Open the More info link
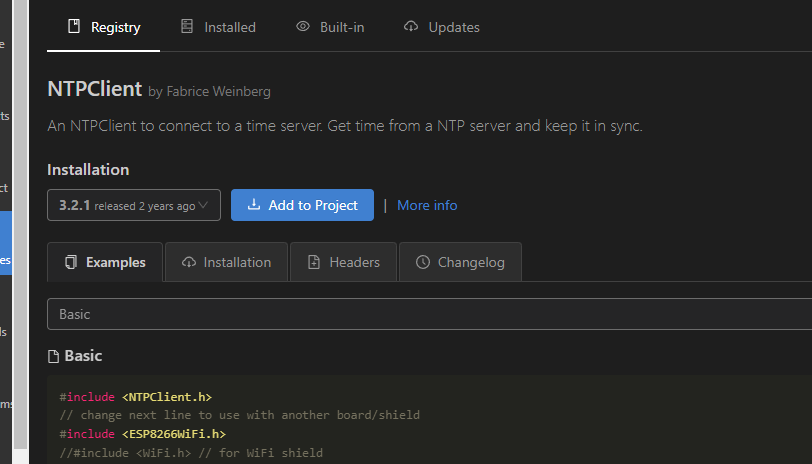 [x=427, y=206]
